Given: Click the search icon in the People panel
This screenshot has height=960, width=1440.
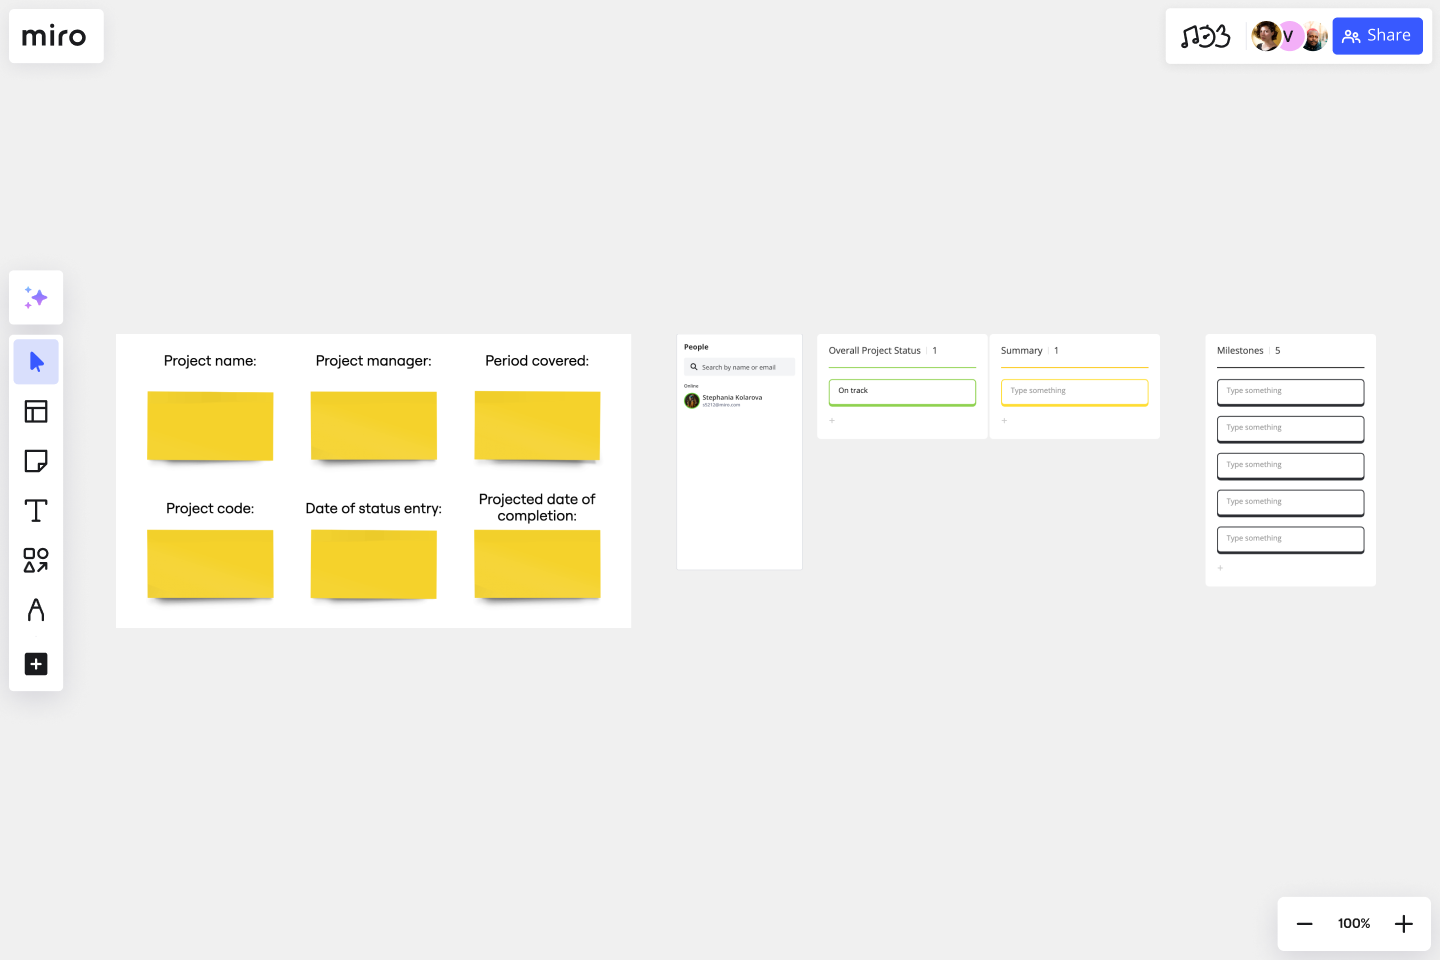Looking at the screenshot, I should pyautogui.click(x=694, y=367).
